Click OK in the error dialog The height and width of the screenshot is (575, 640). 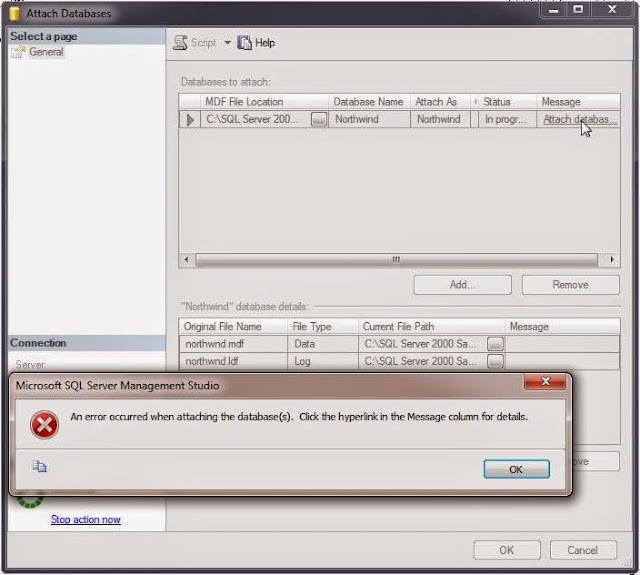516,469
